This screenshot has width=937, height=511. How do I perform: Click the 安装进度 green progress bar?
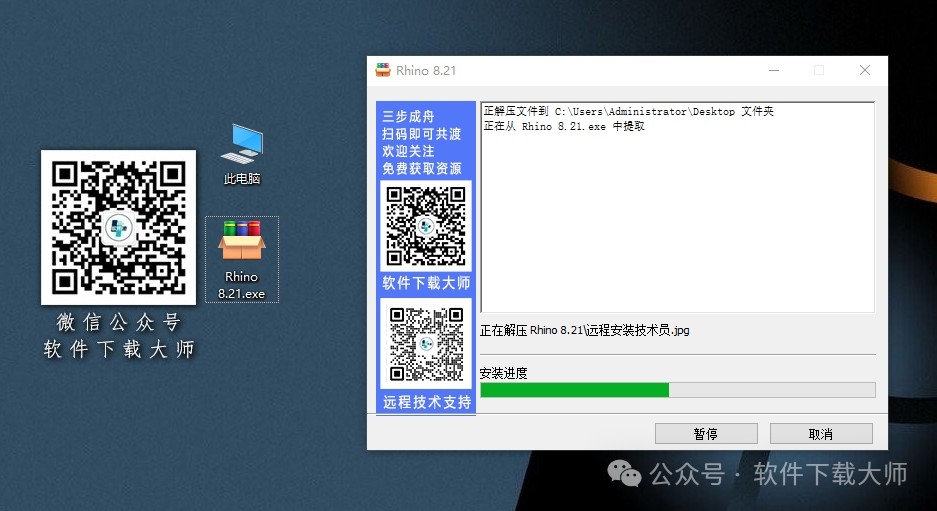pos(678,390)
